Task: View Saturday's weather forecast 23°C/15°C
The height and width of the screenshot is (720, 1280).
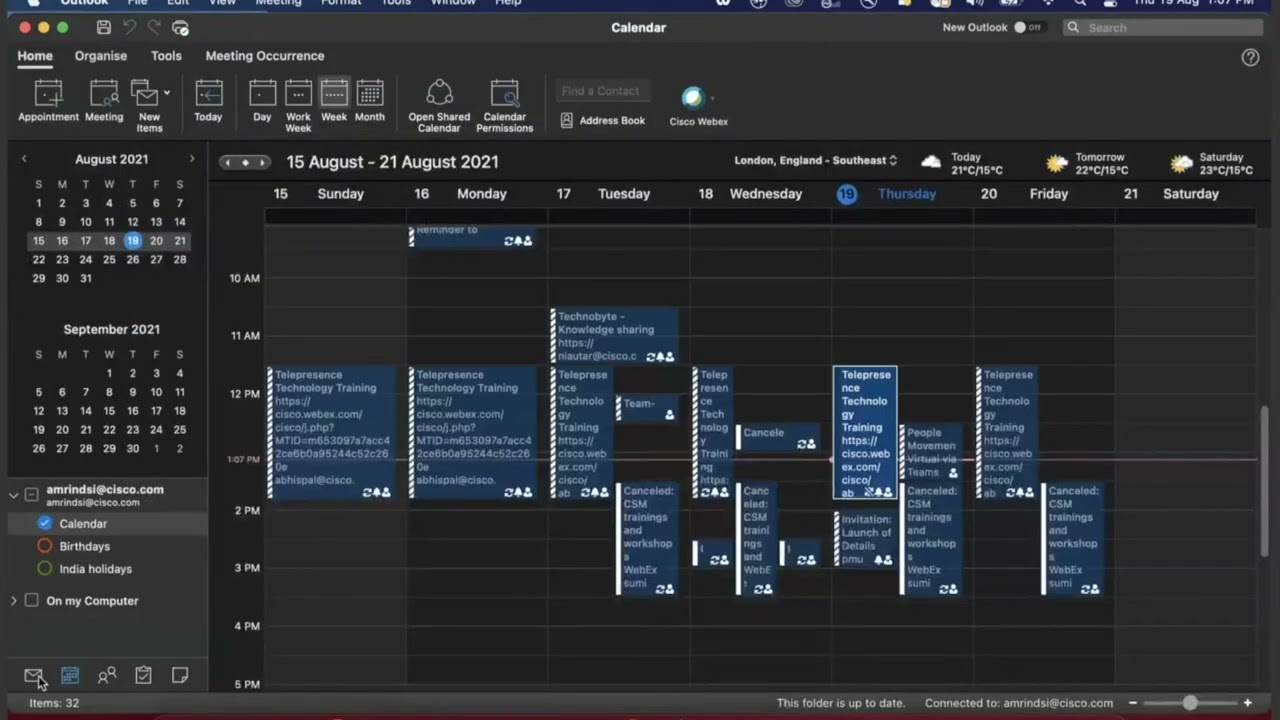Action: pyautogui.click(x=1211, y=163)
